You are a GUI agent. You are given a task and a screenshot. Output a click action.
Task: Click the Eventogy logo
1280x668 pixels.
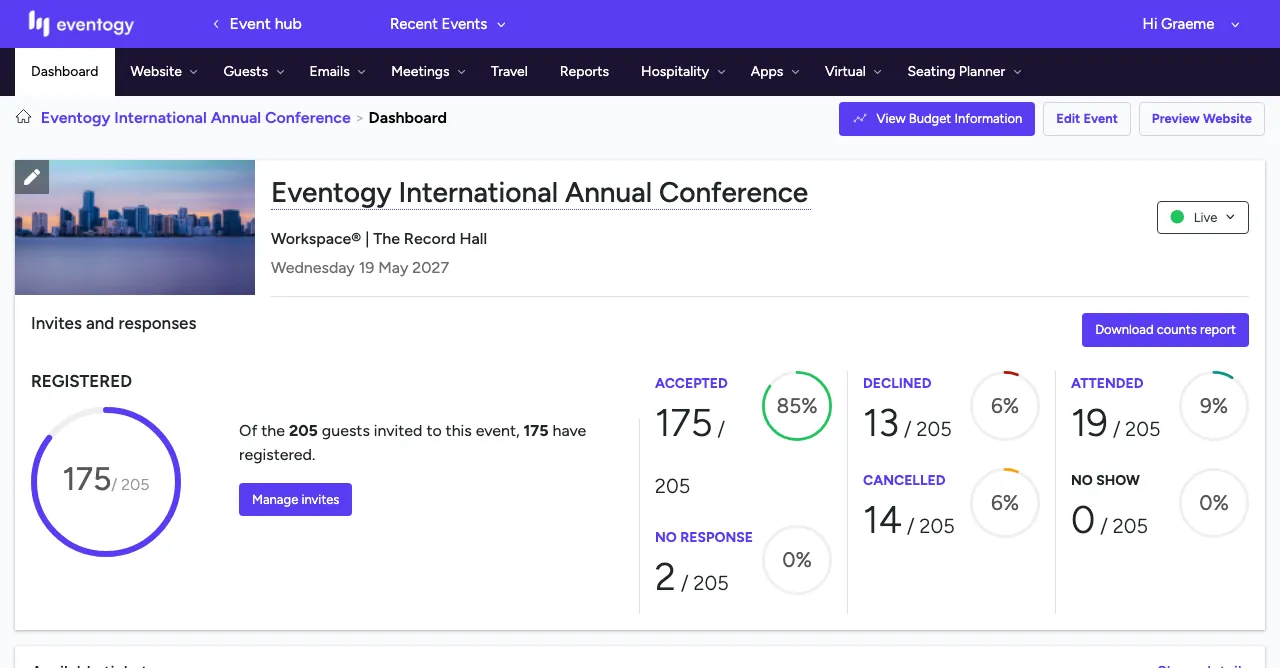(81, 24)
